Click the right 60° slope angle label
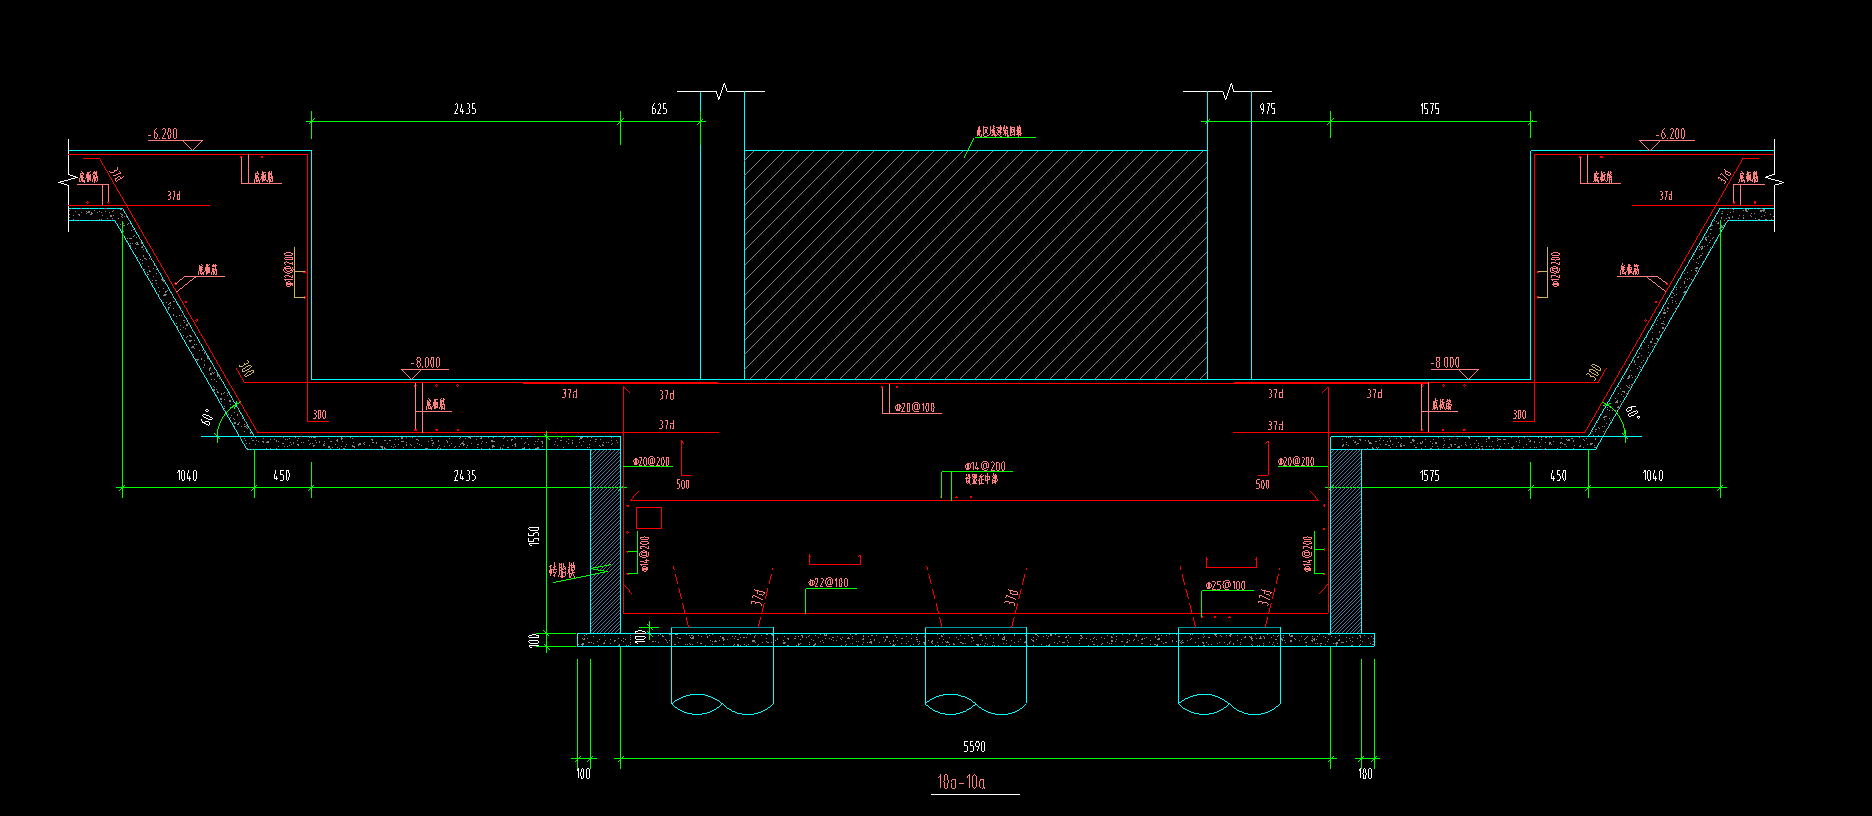This screenshot has height=816, width=1872. (1632, 411)
